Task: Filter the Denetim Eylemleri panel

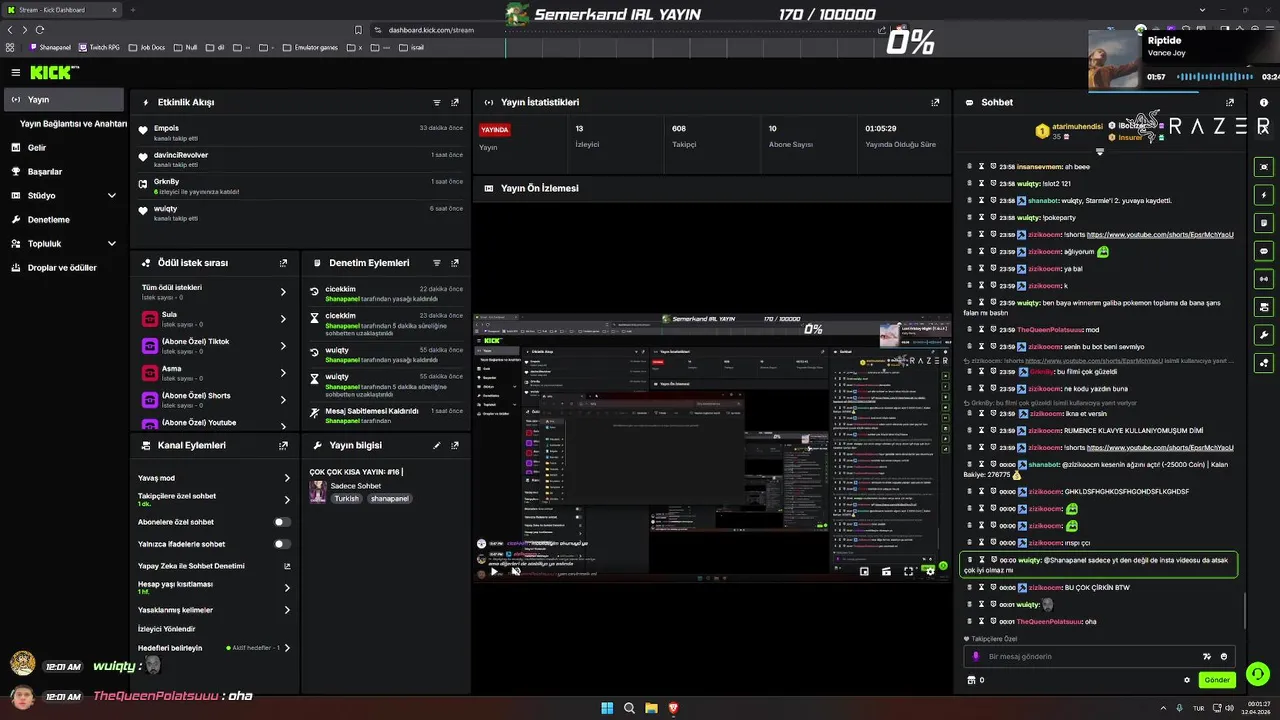Action: tap(437, 263)
